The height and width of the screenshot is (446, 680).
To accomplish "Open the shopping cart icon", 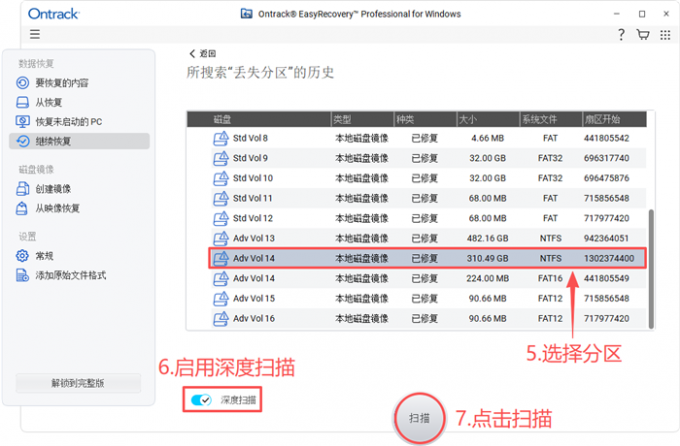I will pyautogui.click(x=643, y=34).
